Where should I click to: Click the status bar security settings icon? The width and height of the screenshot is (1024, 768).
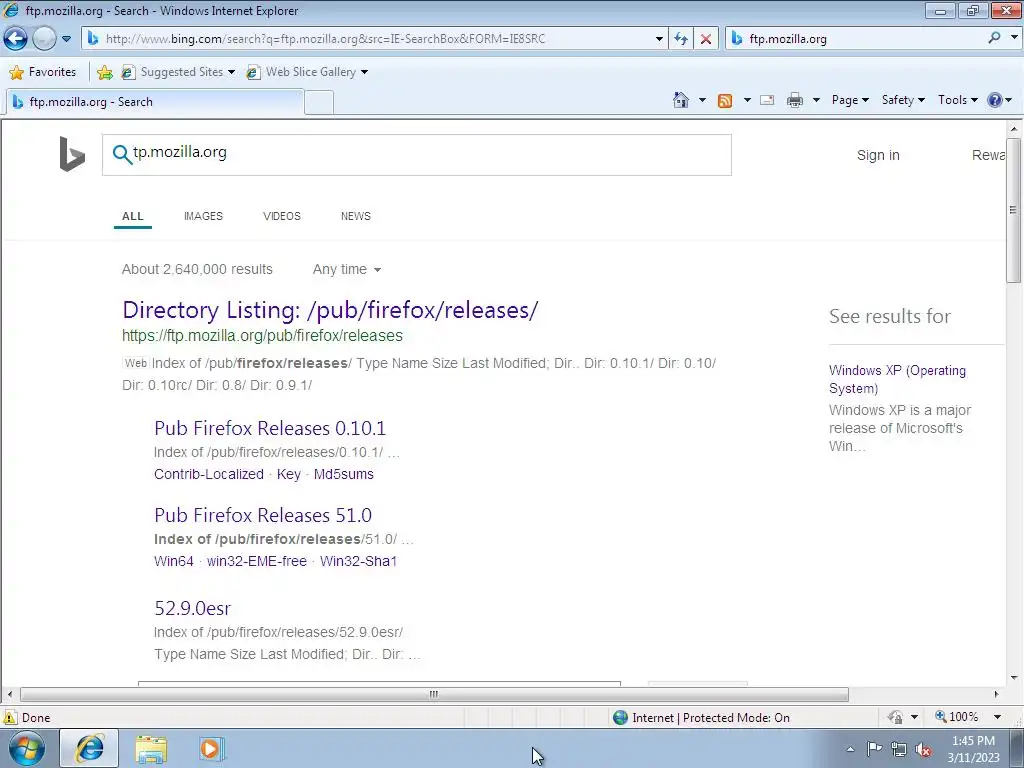click(895, 717)
